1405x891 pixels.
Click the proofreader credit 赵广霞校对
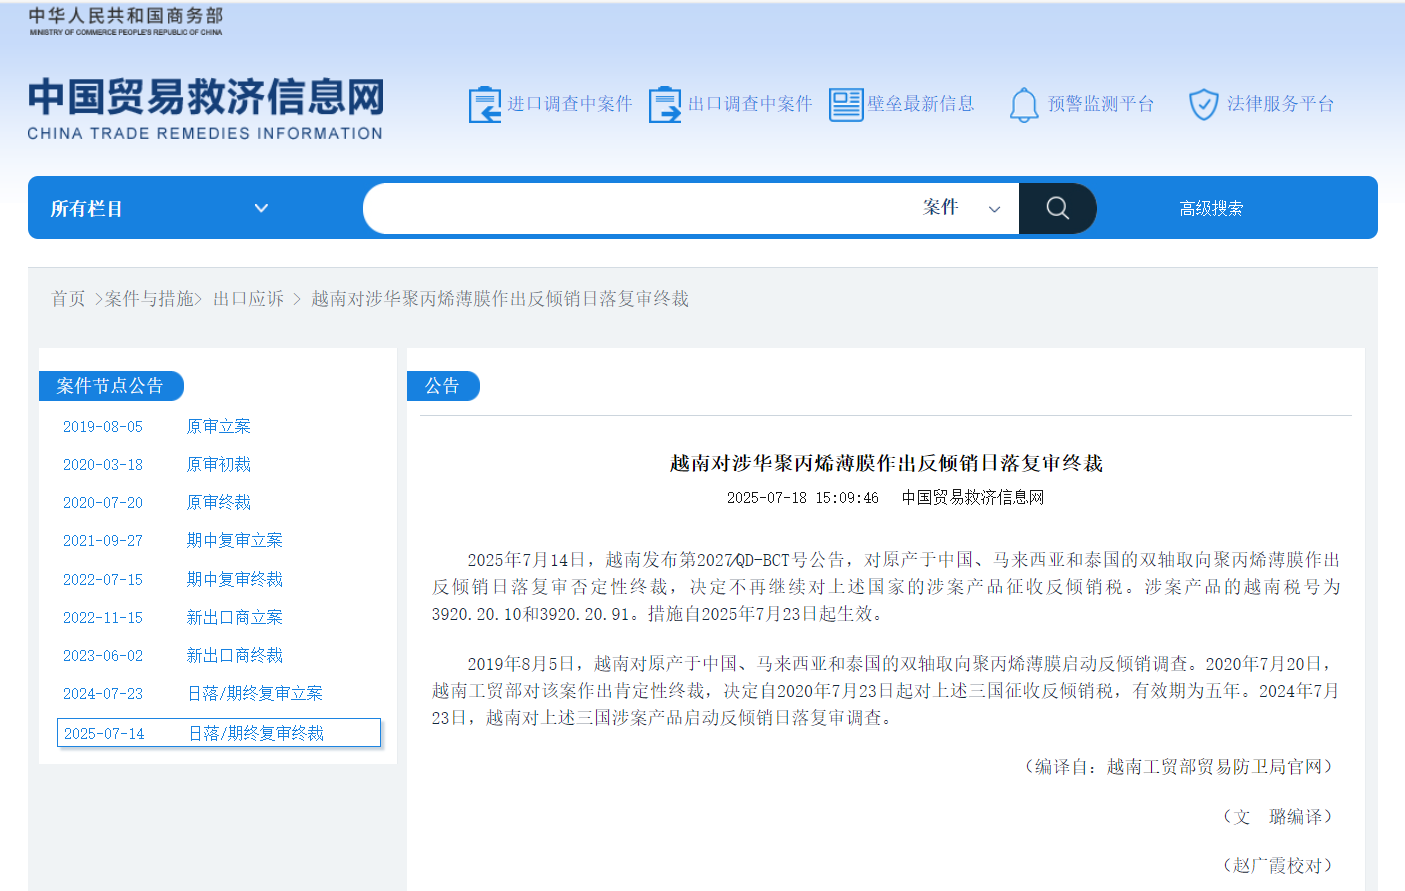pos(1278,866)
